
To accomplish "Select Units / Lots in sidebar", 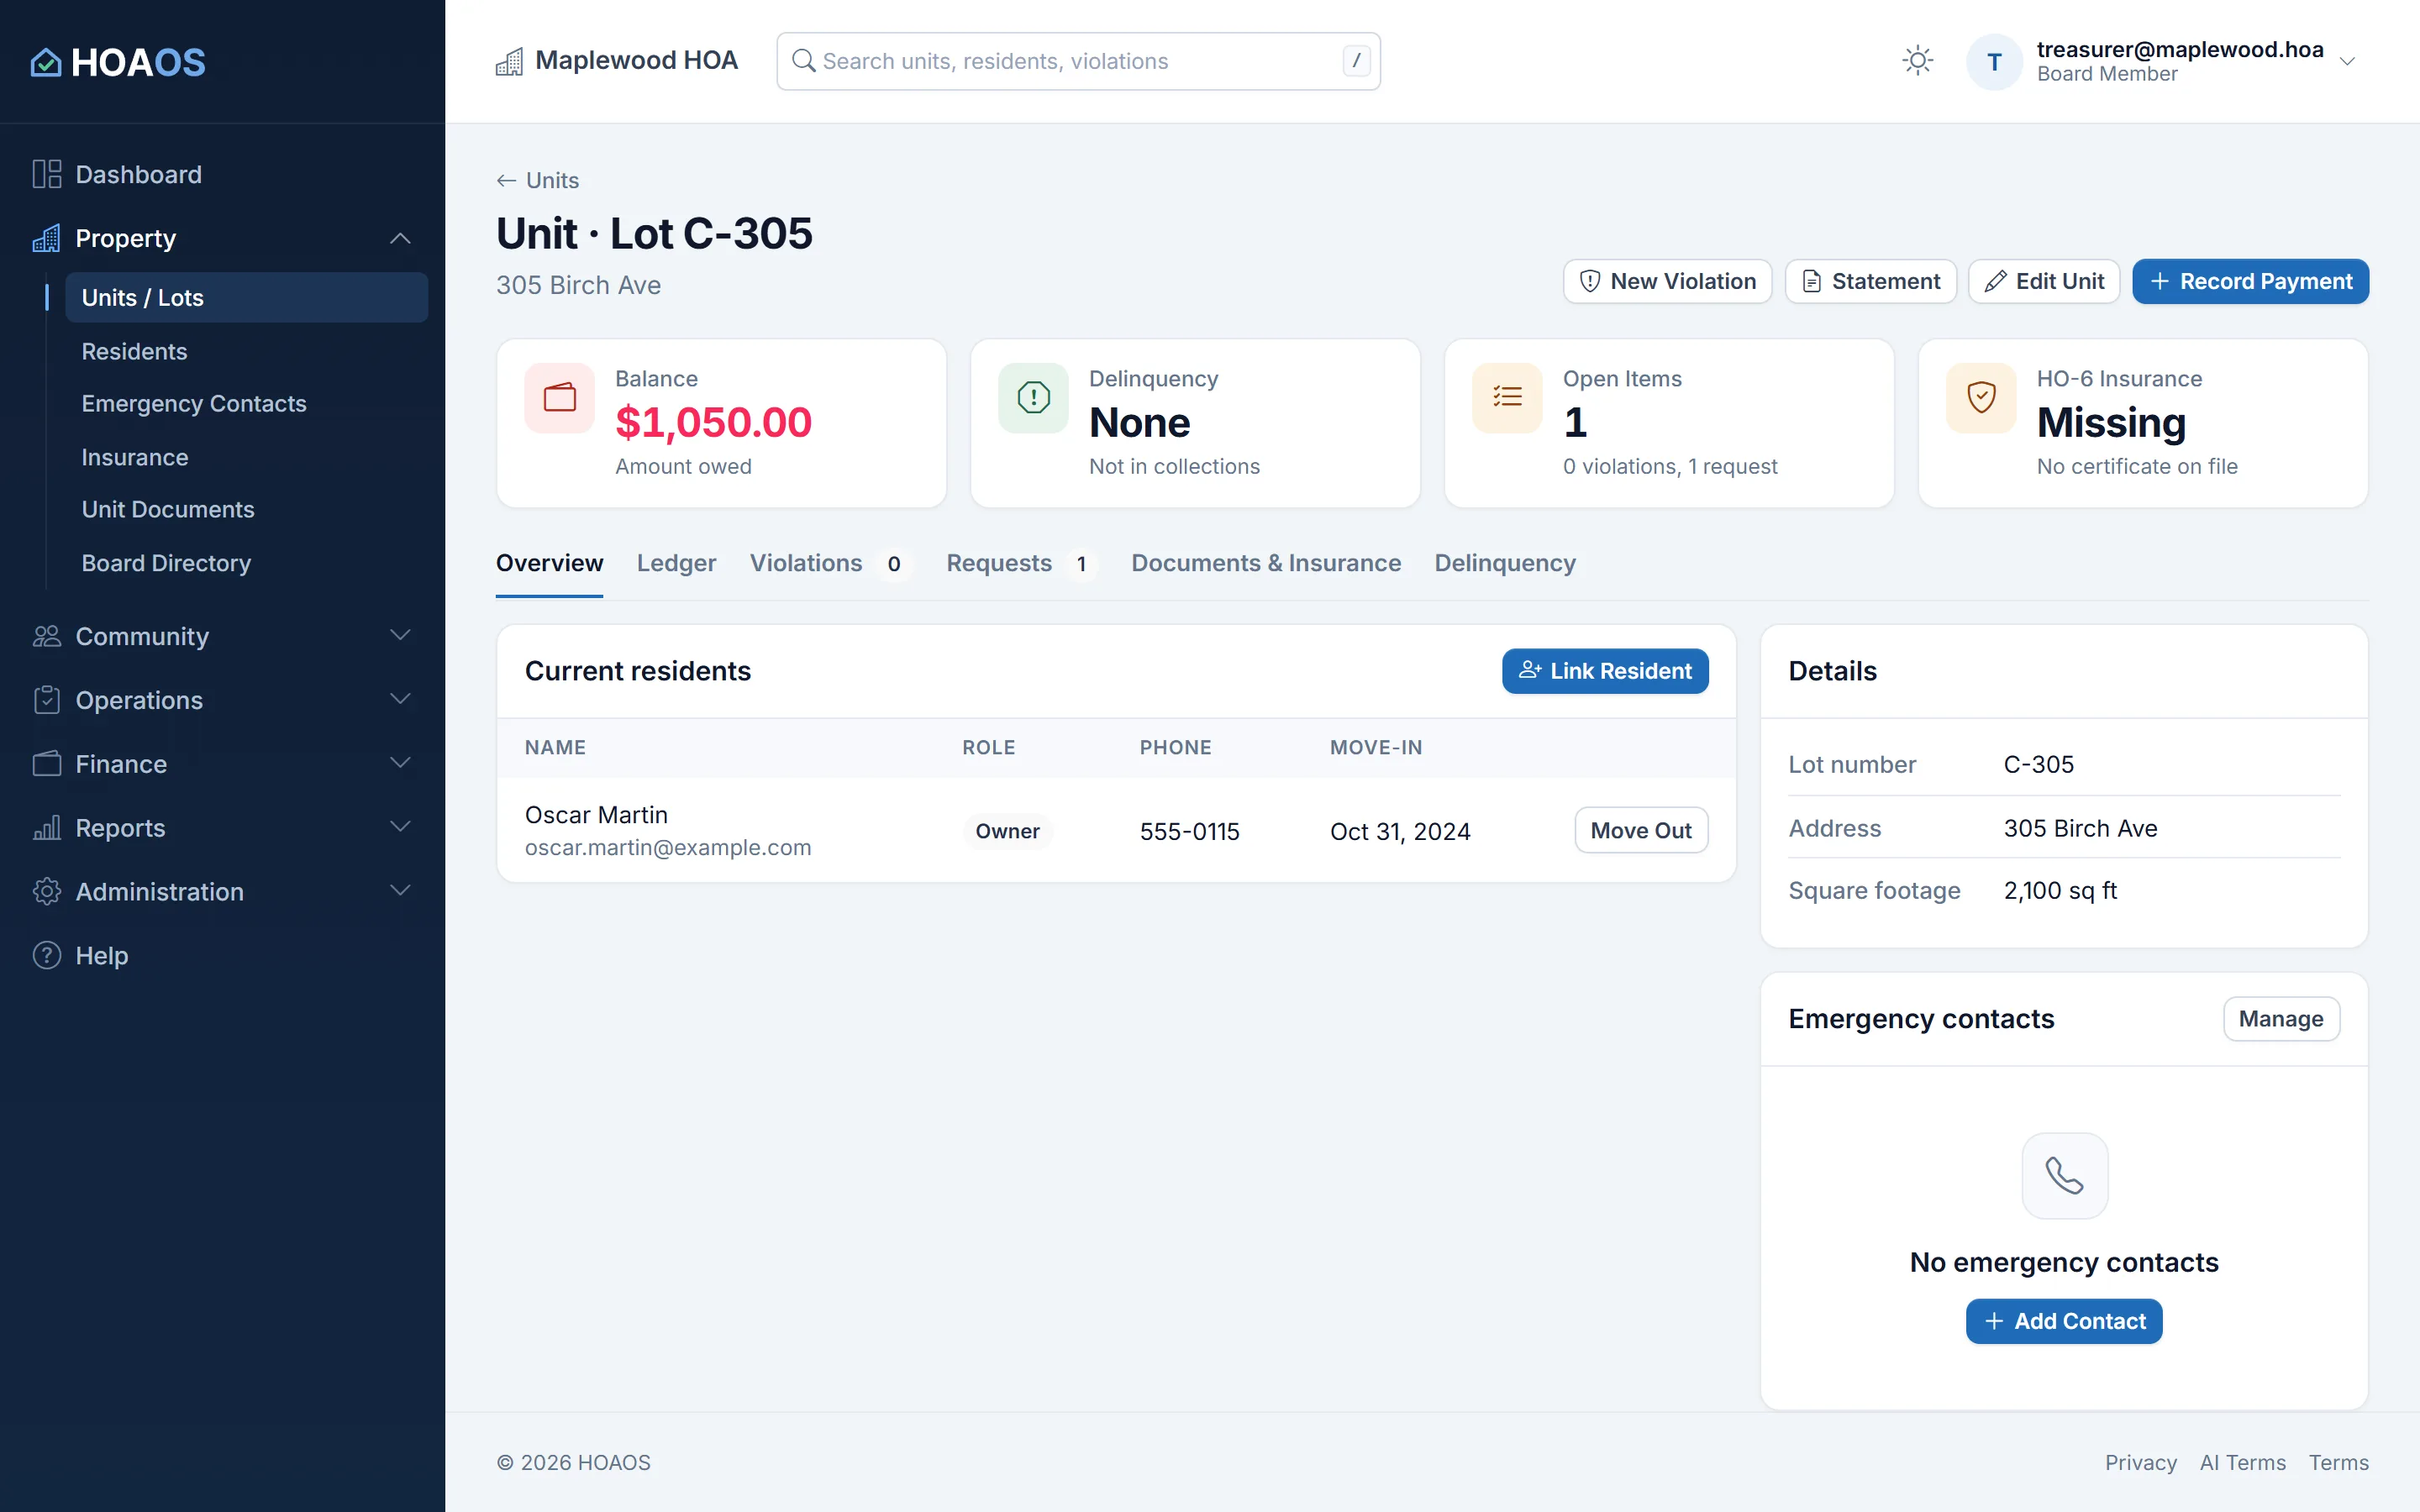I will coord(246,297).
